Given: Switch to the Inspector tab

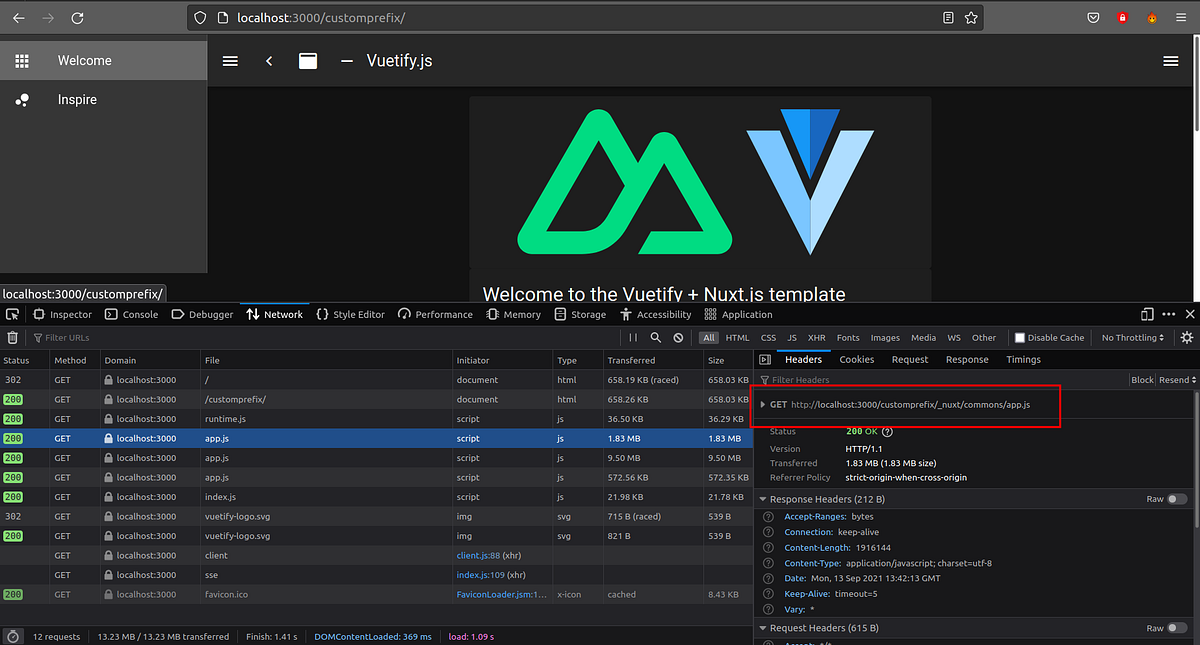Looking at the screenshot, I should tap(63, 314).
